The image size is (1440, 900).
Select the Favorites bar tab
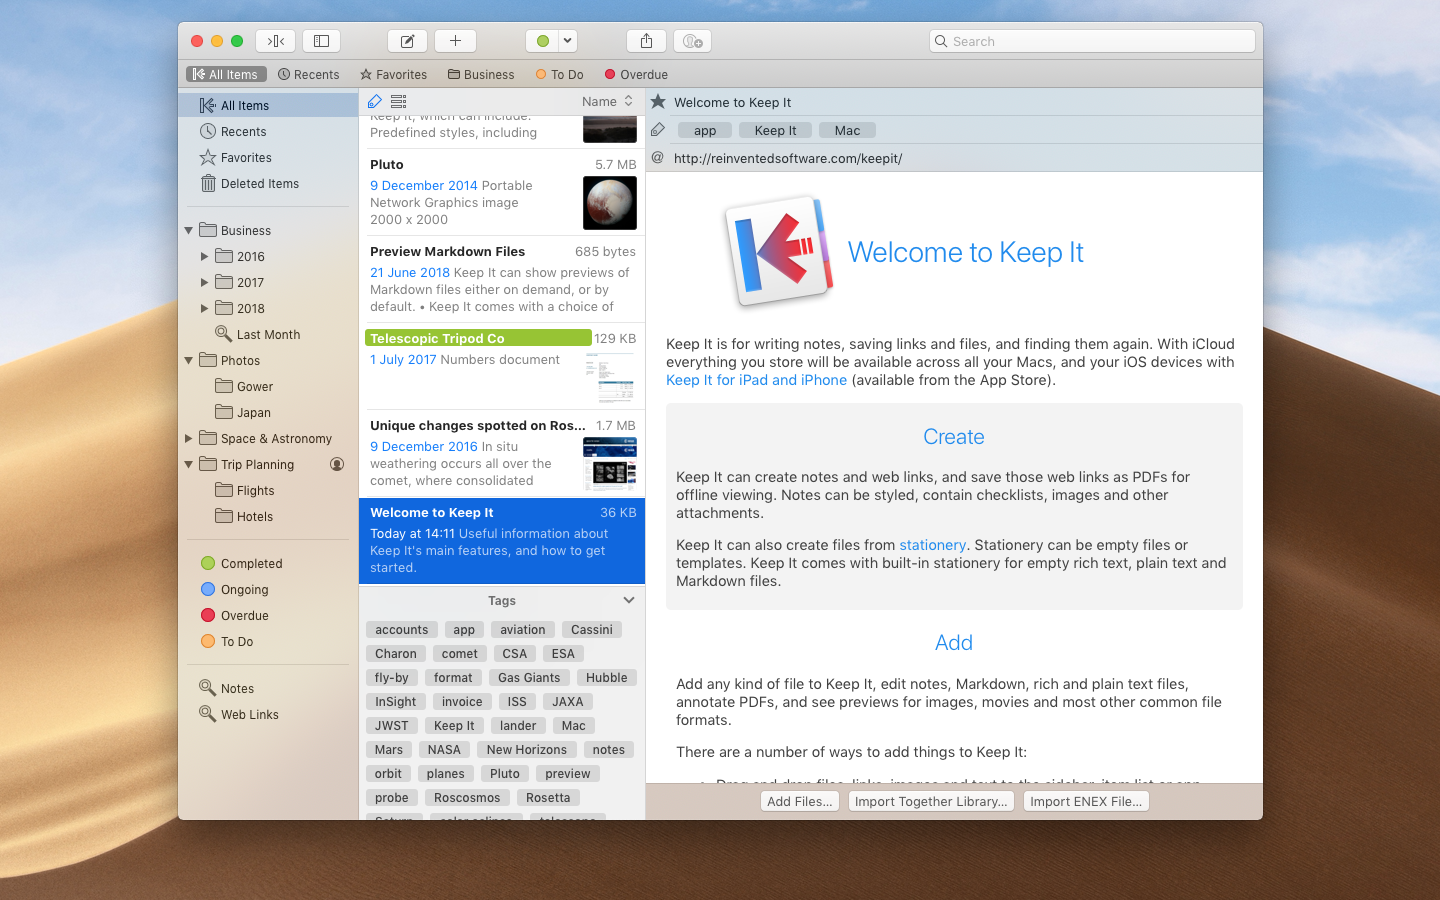click(x=394, y=74)
